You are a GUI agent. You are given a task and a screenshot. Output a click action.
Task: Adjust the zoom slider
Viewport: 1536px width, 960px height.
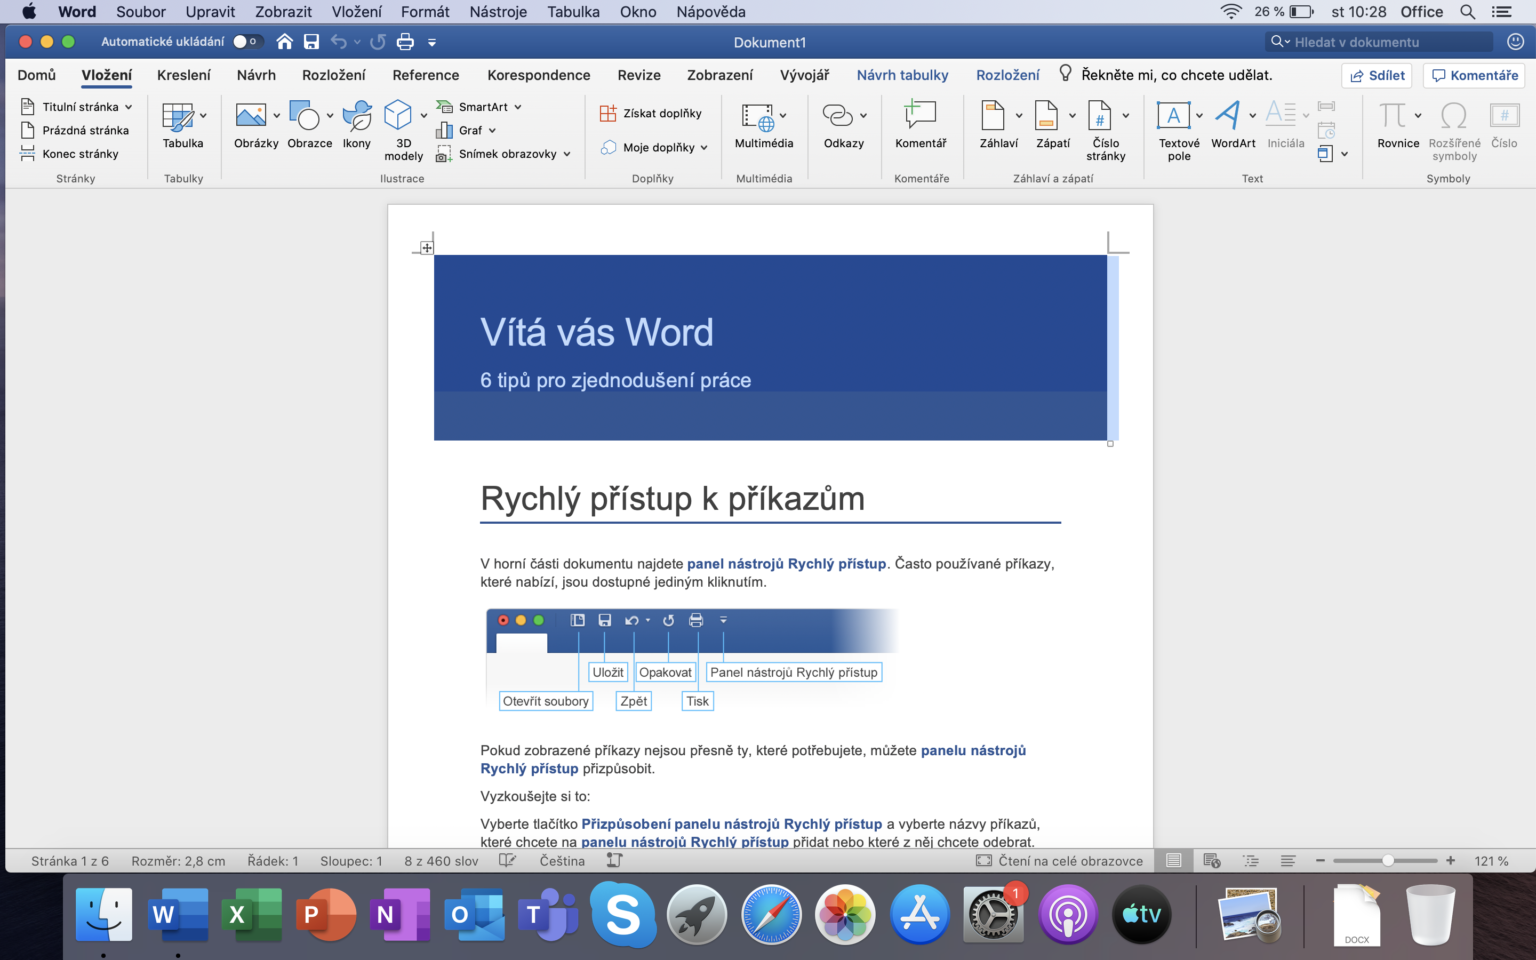click(x=1386, y=859)
